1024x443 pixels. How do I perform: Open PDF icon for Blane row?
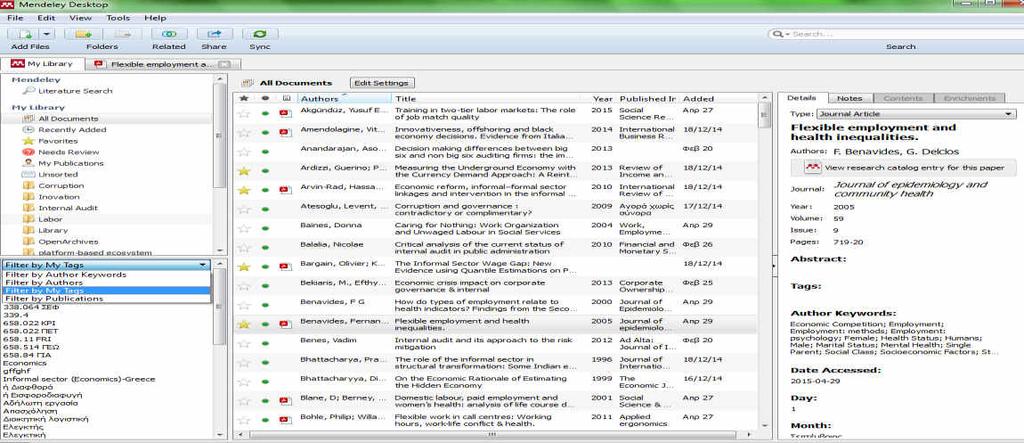(285, 401)
